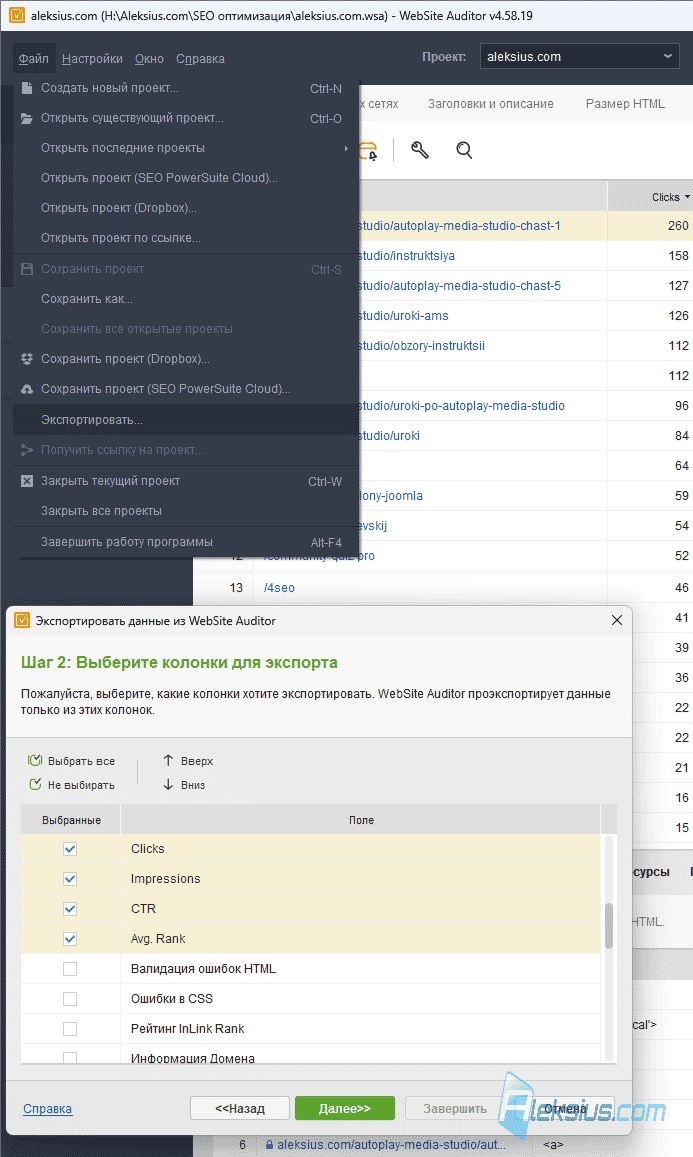Viewport: 693px width, 1157px height.
Task: Click the Dropbox icon beside Сохранить проект (Dropbox)
Action: point(27,359)
